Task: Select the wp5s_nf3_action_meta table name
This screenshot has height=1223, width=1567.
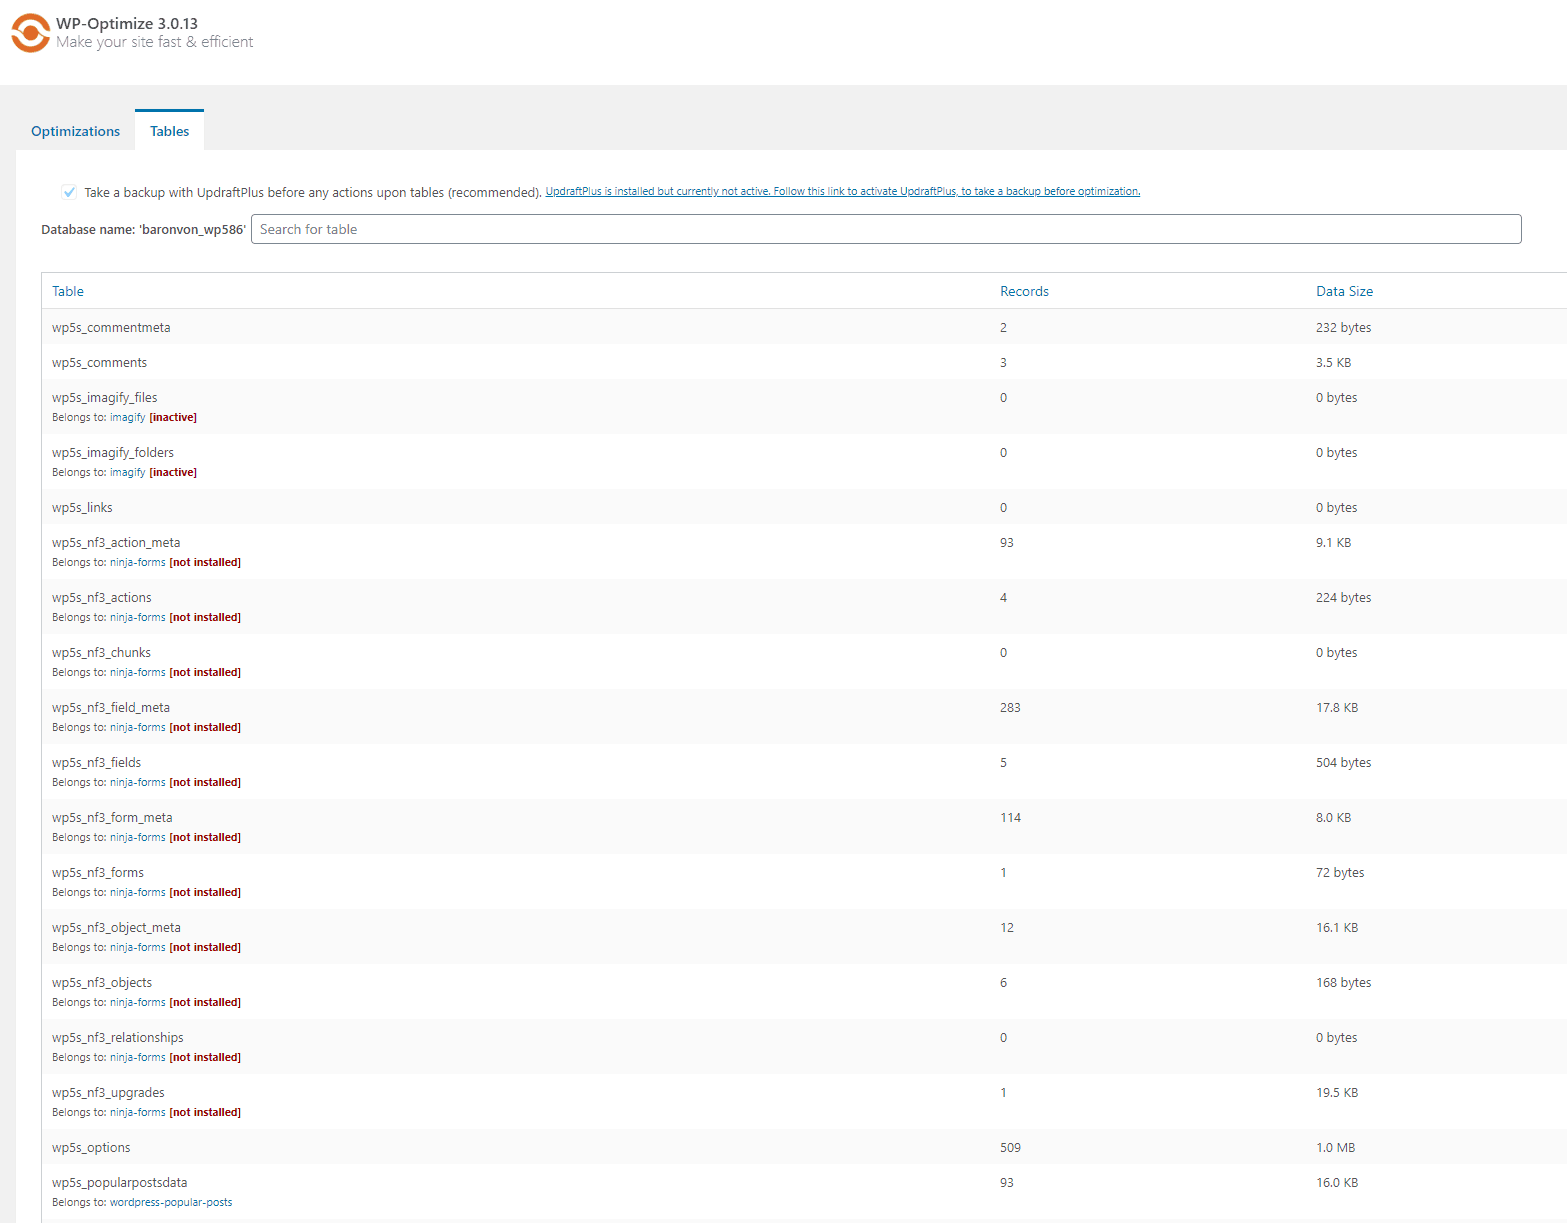Action: pyautogui.click(x=116, y=542)
